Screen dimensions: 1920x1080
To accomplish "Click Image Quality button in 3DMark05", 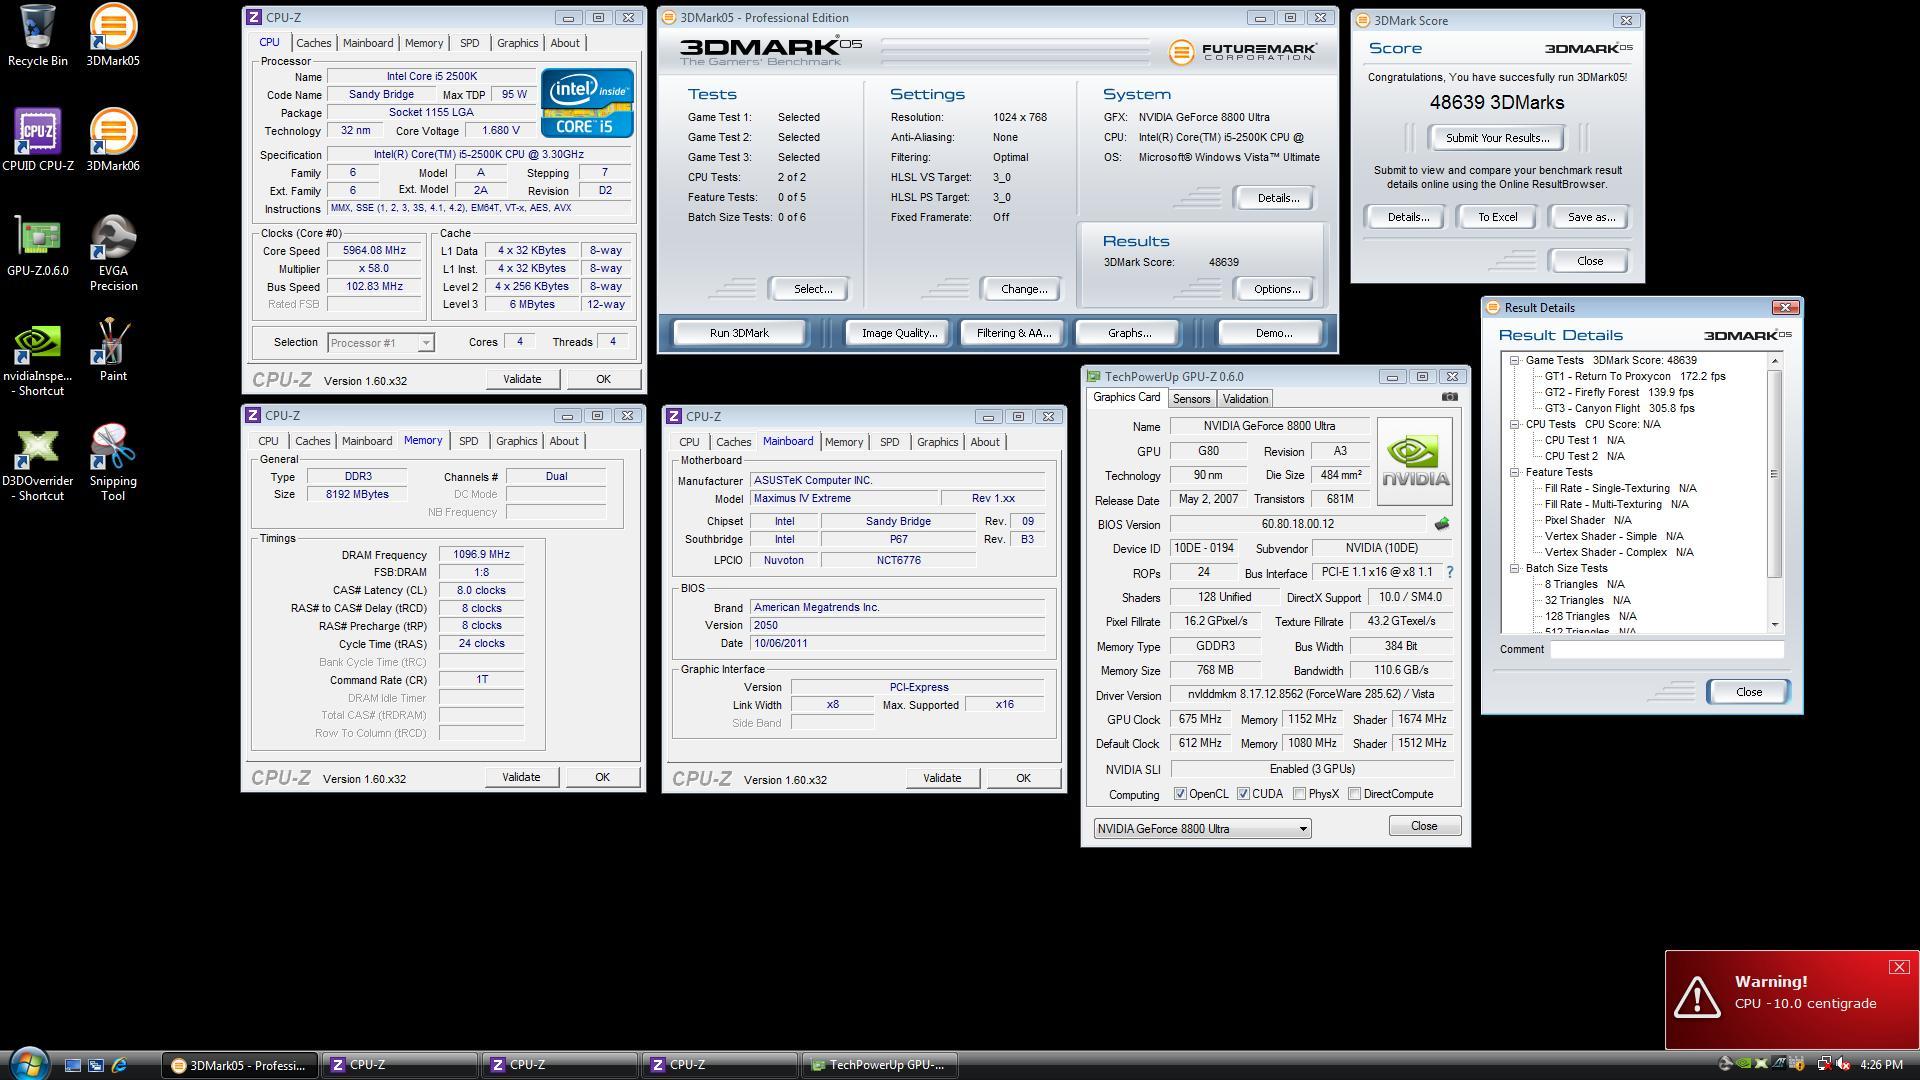I will 899,333.
